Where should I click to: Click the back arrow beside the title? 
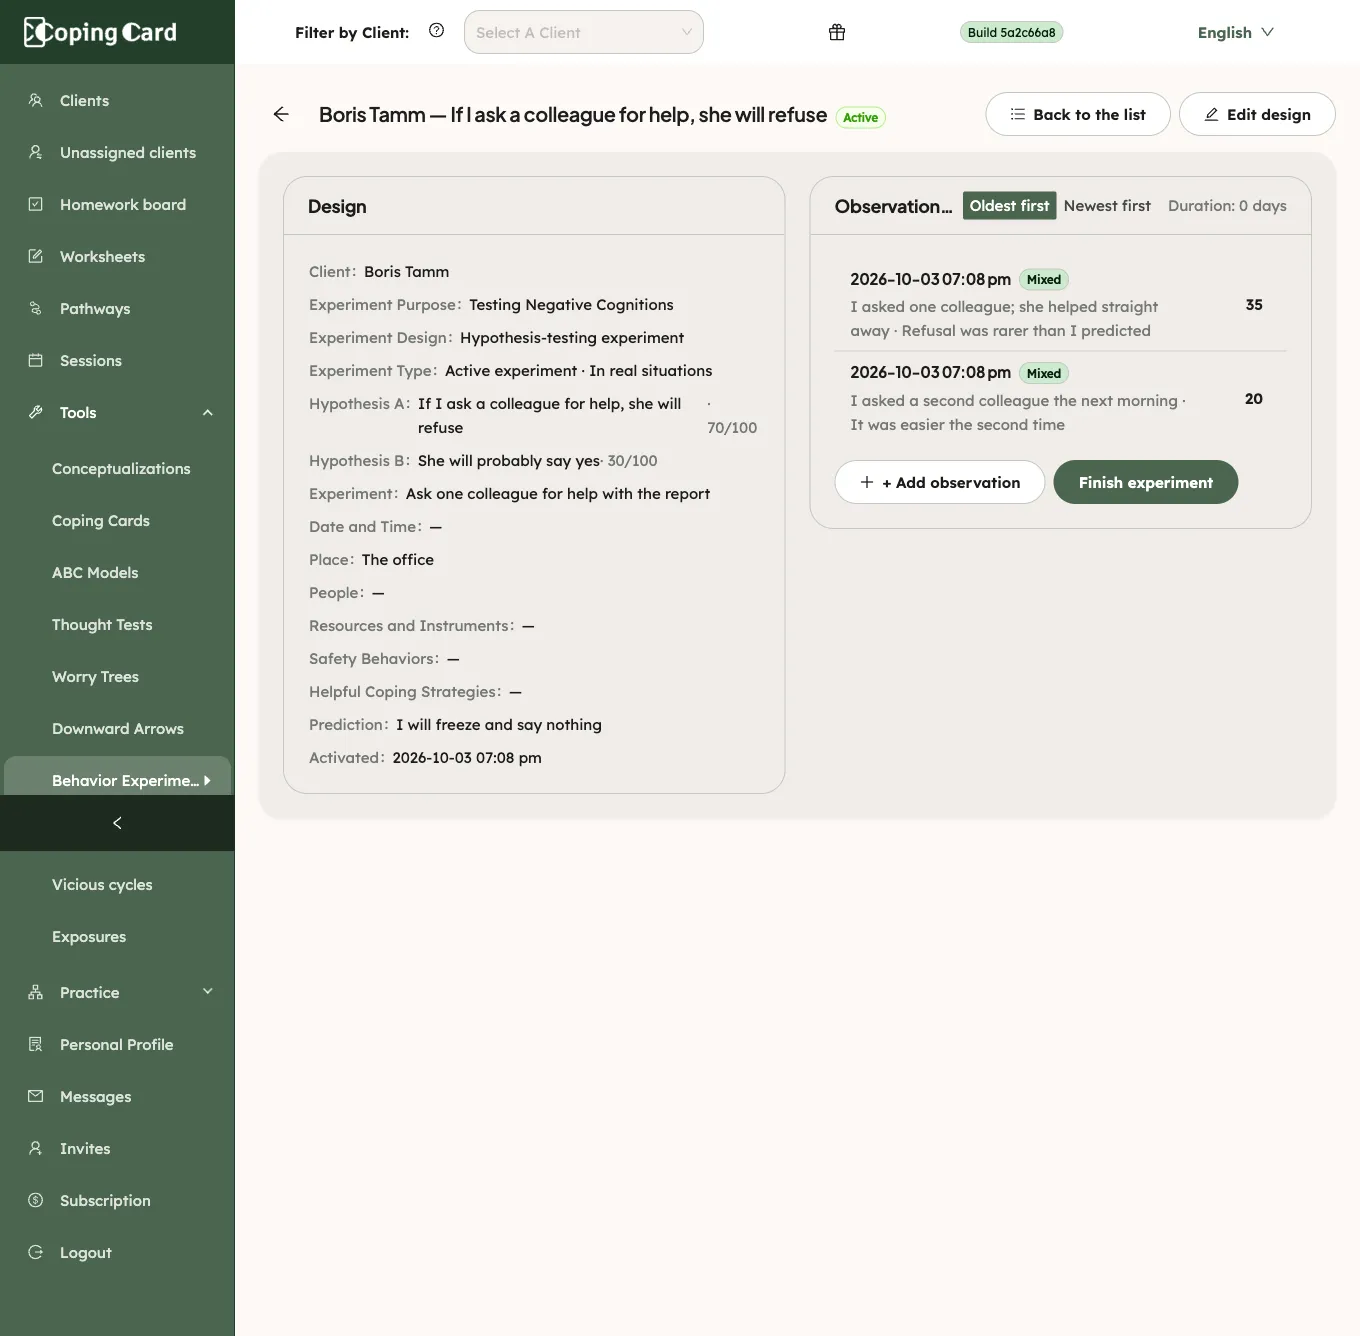(281, 114)
